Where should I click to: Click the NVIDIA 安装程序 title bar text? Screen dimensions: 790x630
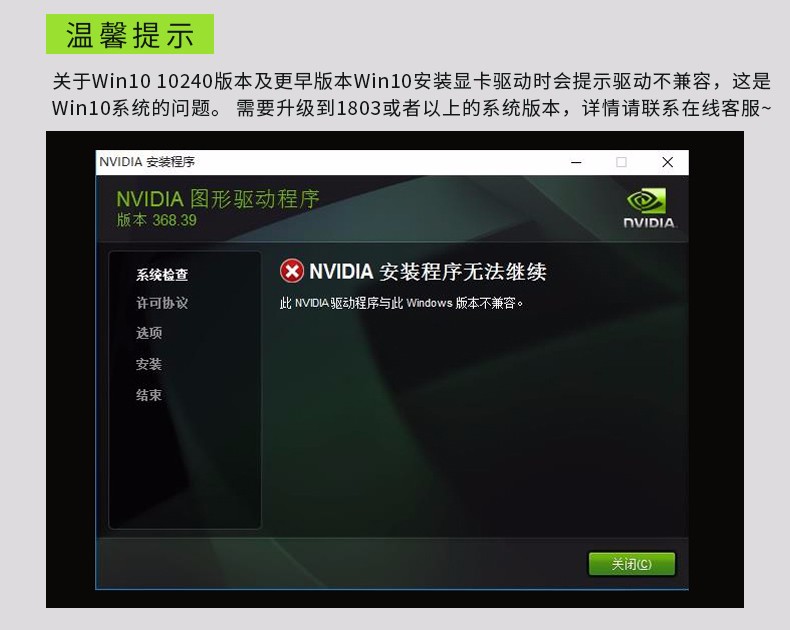(x=147, y=162)
